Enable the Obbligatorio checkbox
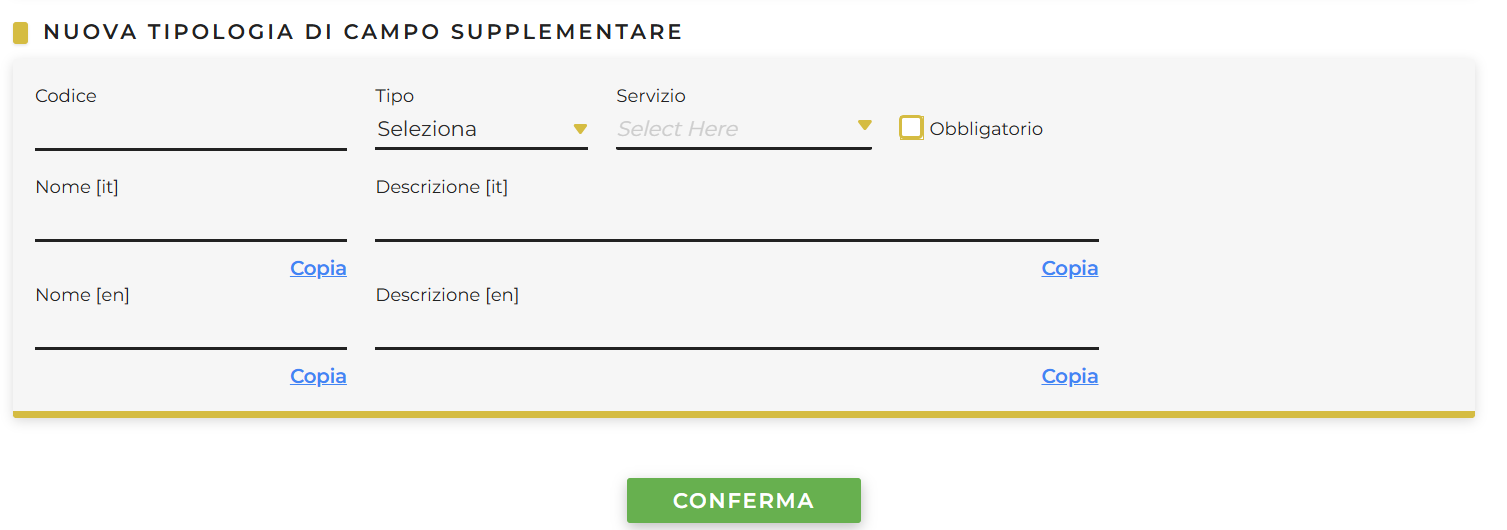1507x530 pixels. (x=911, y=128)
